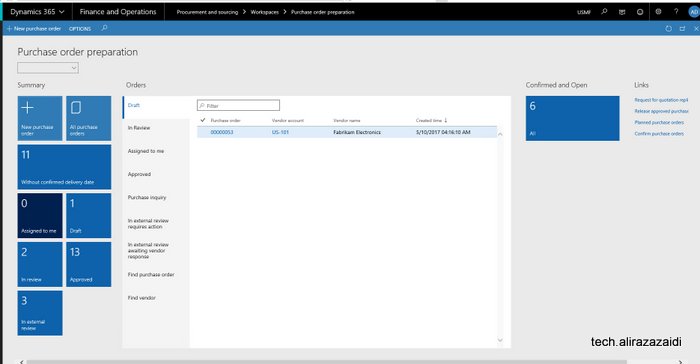Screen dimensions: 700x364
Task: Open page in new window icon
Action: click(x=682, y=29)
